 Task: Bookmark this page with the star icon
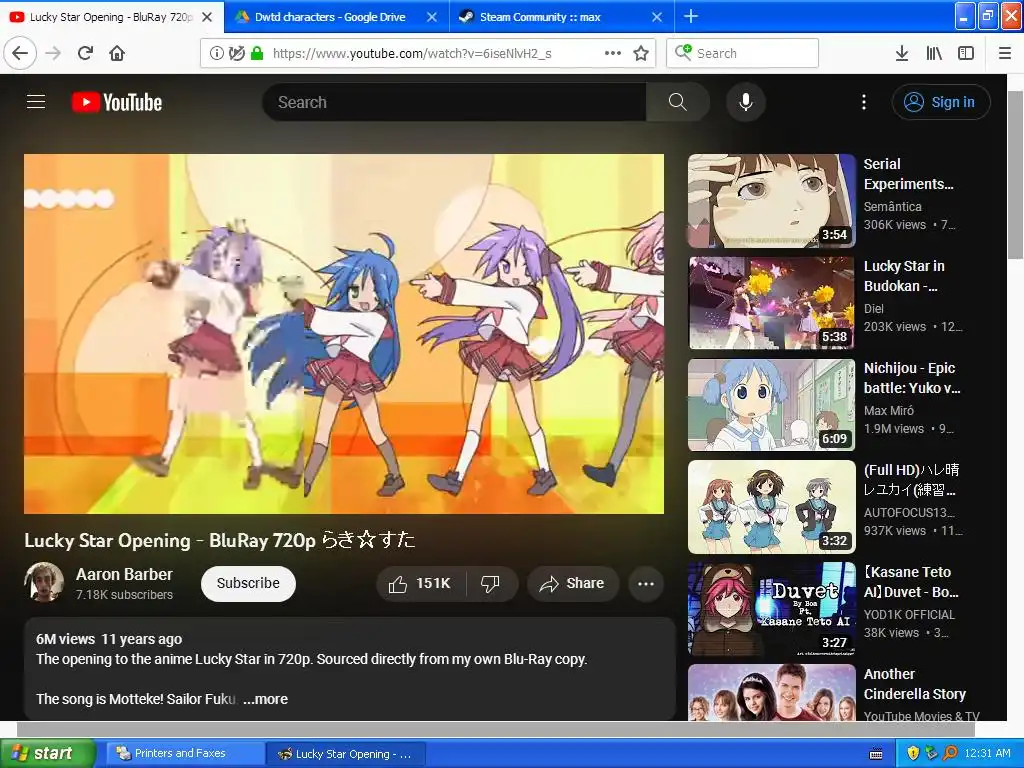(x=641, y=53)
